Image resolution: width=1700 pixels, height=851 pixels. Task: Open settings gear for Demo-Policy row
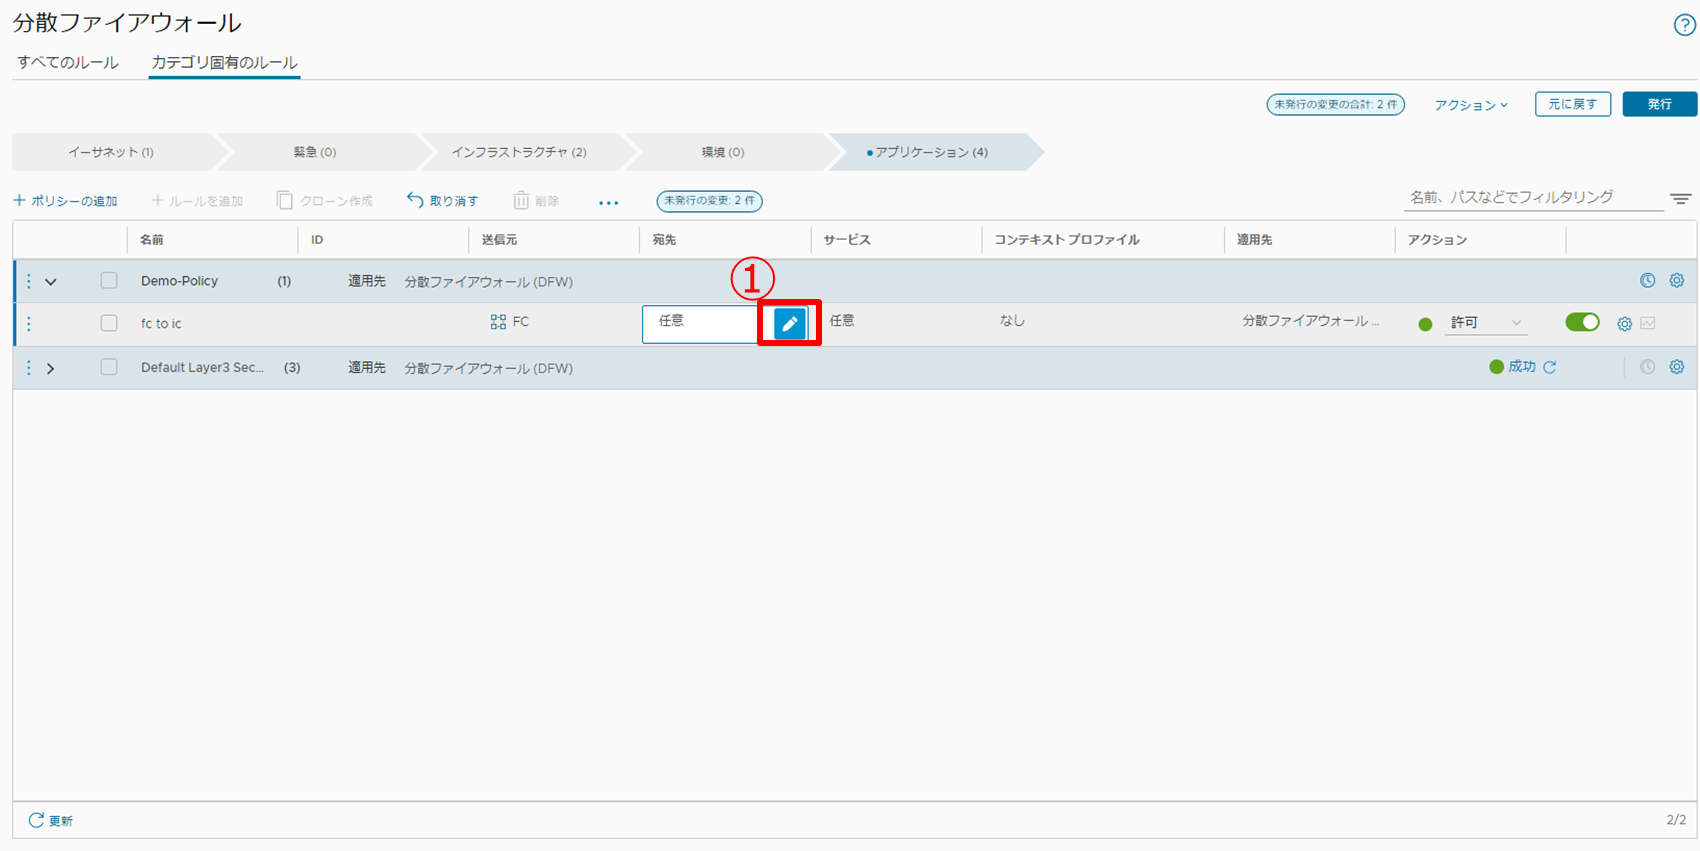pos(1676,281)
